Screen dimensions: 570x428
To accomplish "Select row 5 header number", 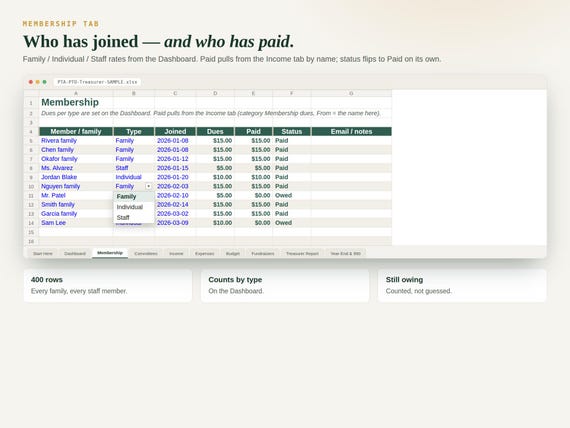I will 31,141.
